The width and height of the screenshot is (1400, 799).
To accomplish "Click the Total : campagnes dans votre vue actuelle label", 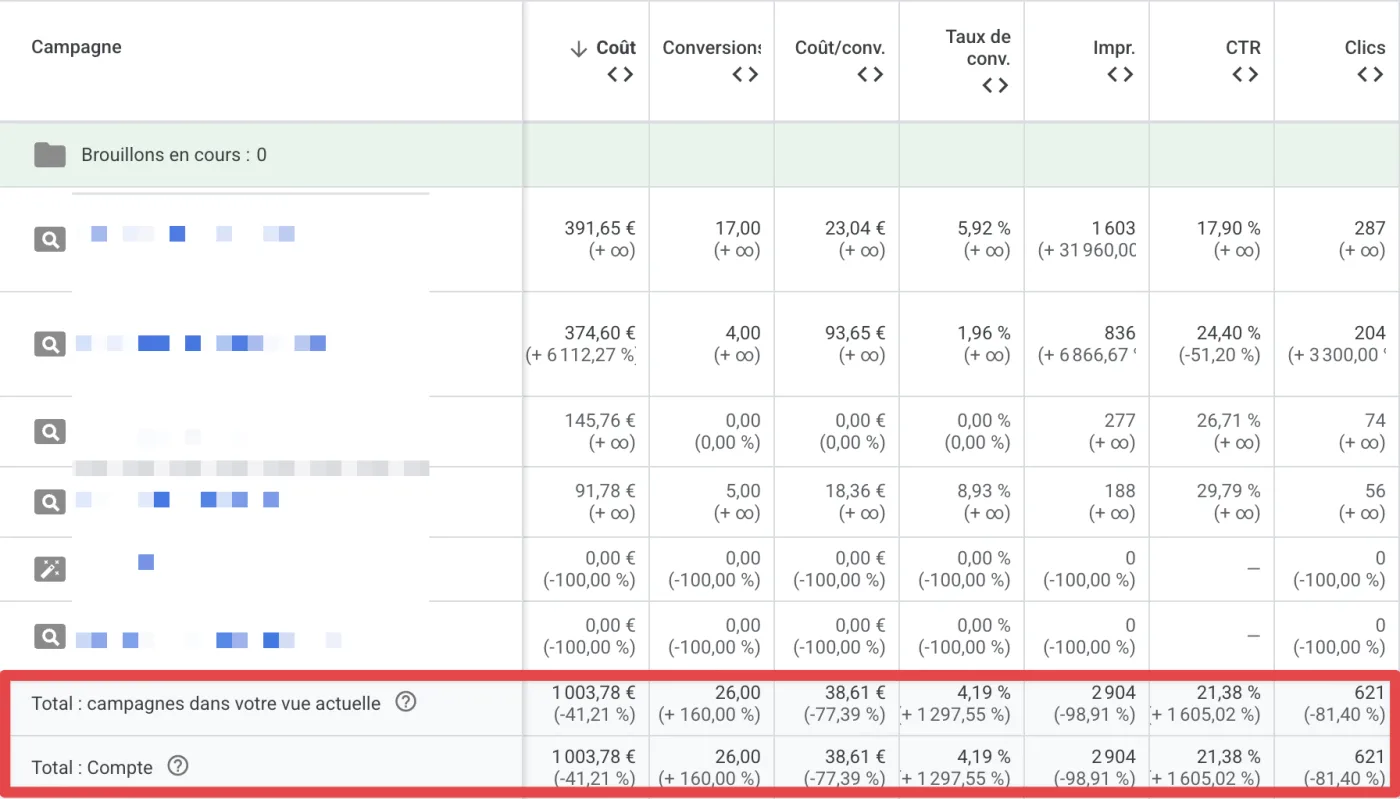I will tap(206, 703).
